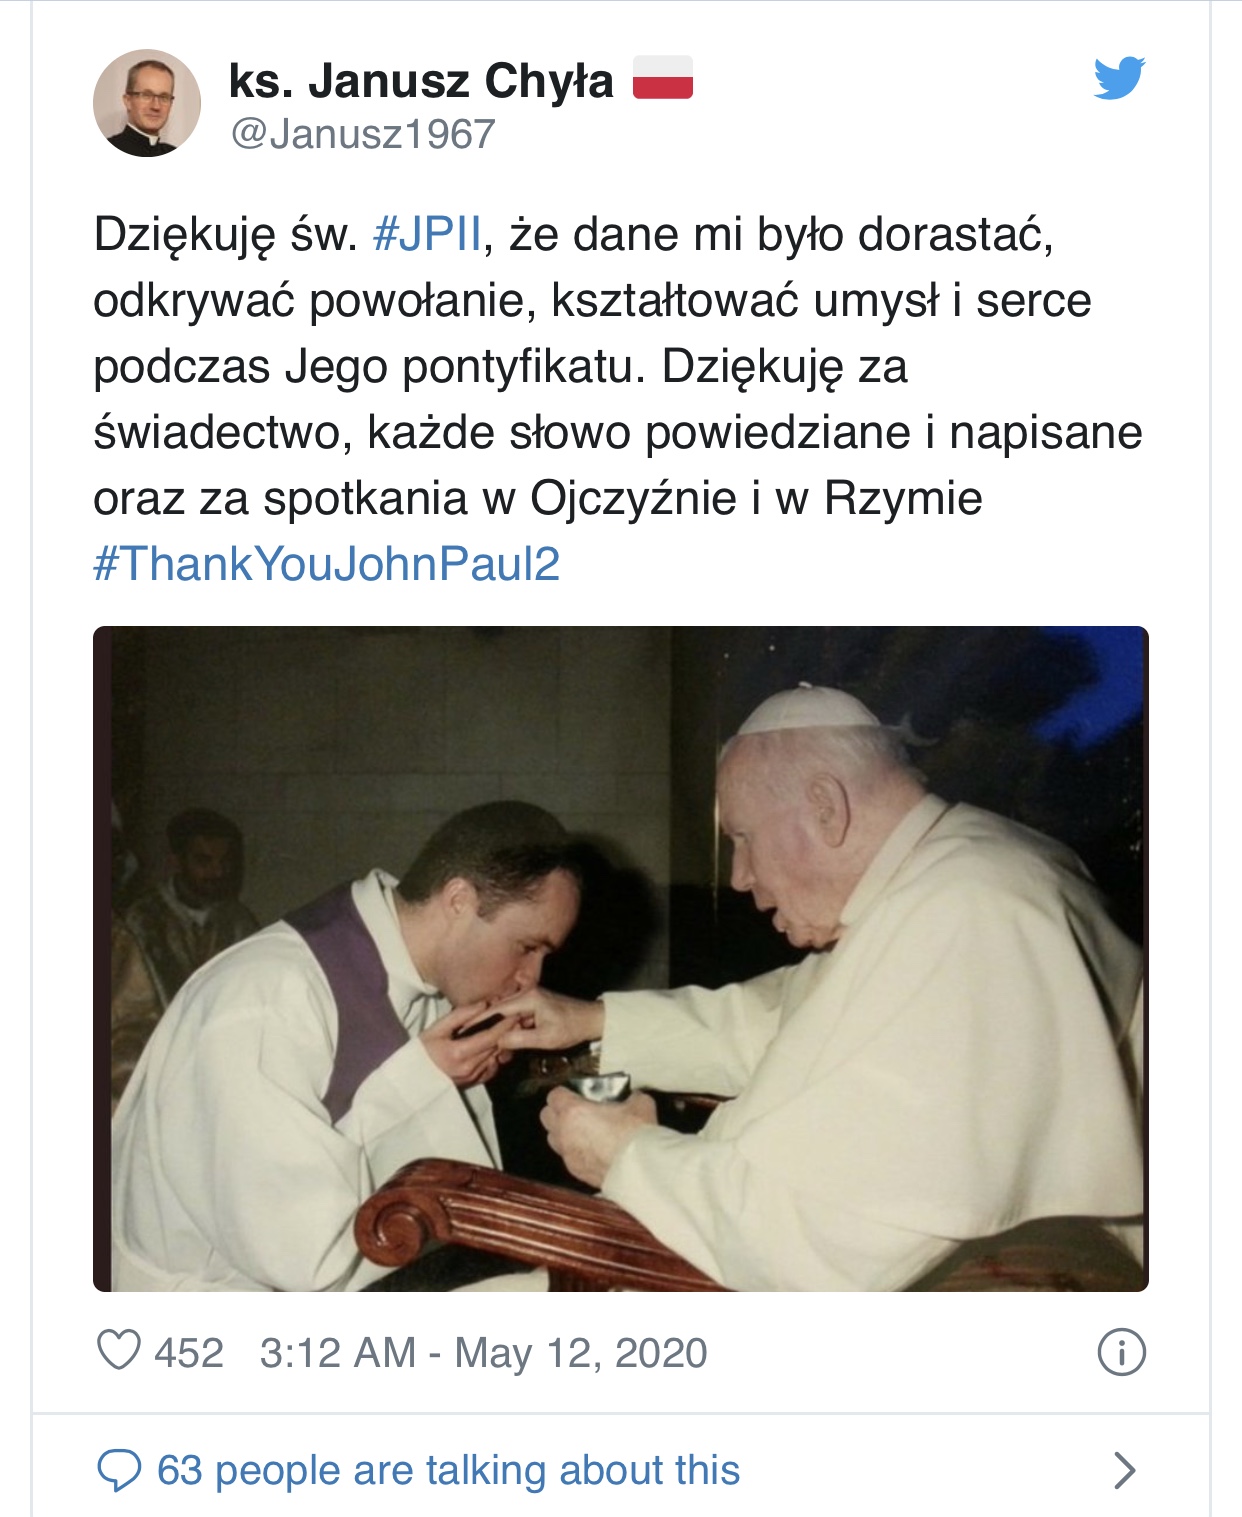Click the 3:12 AM tweet time
This screenshot has height=1517, width=1242.
[x=337, y=1353]
